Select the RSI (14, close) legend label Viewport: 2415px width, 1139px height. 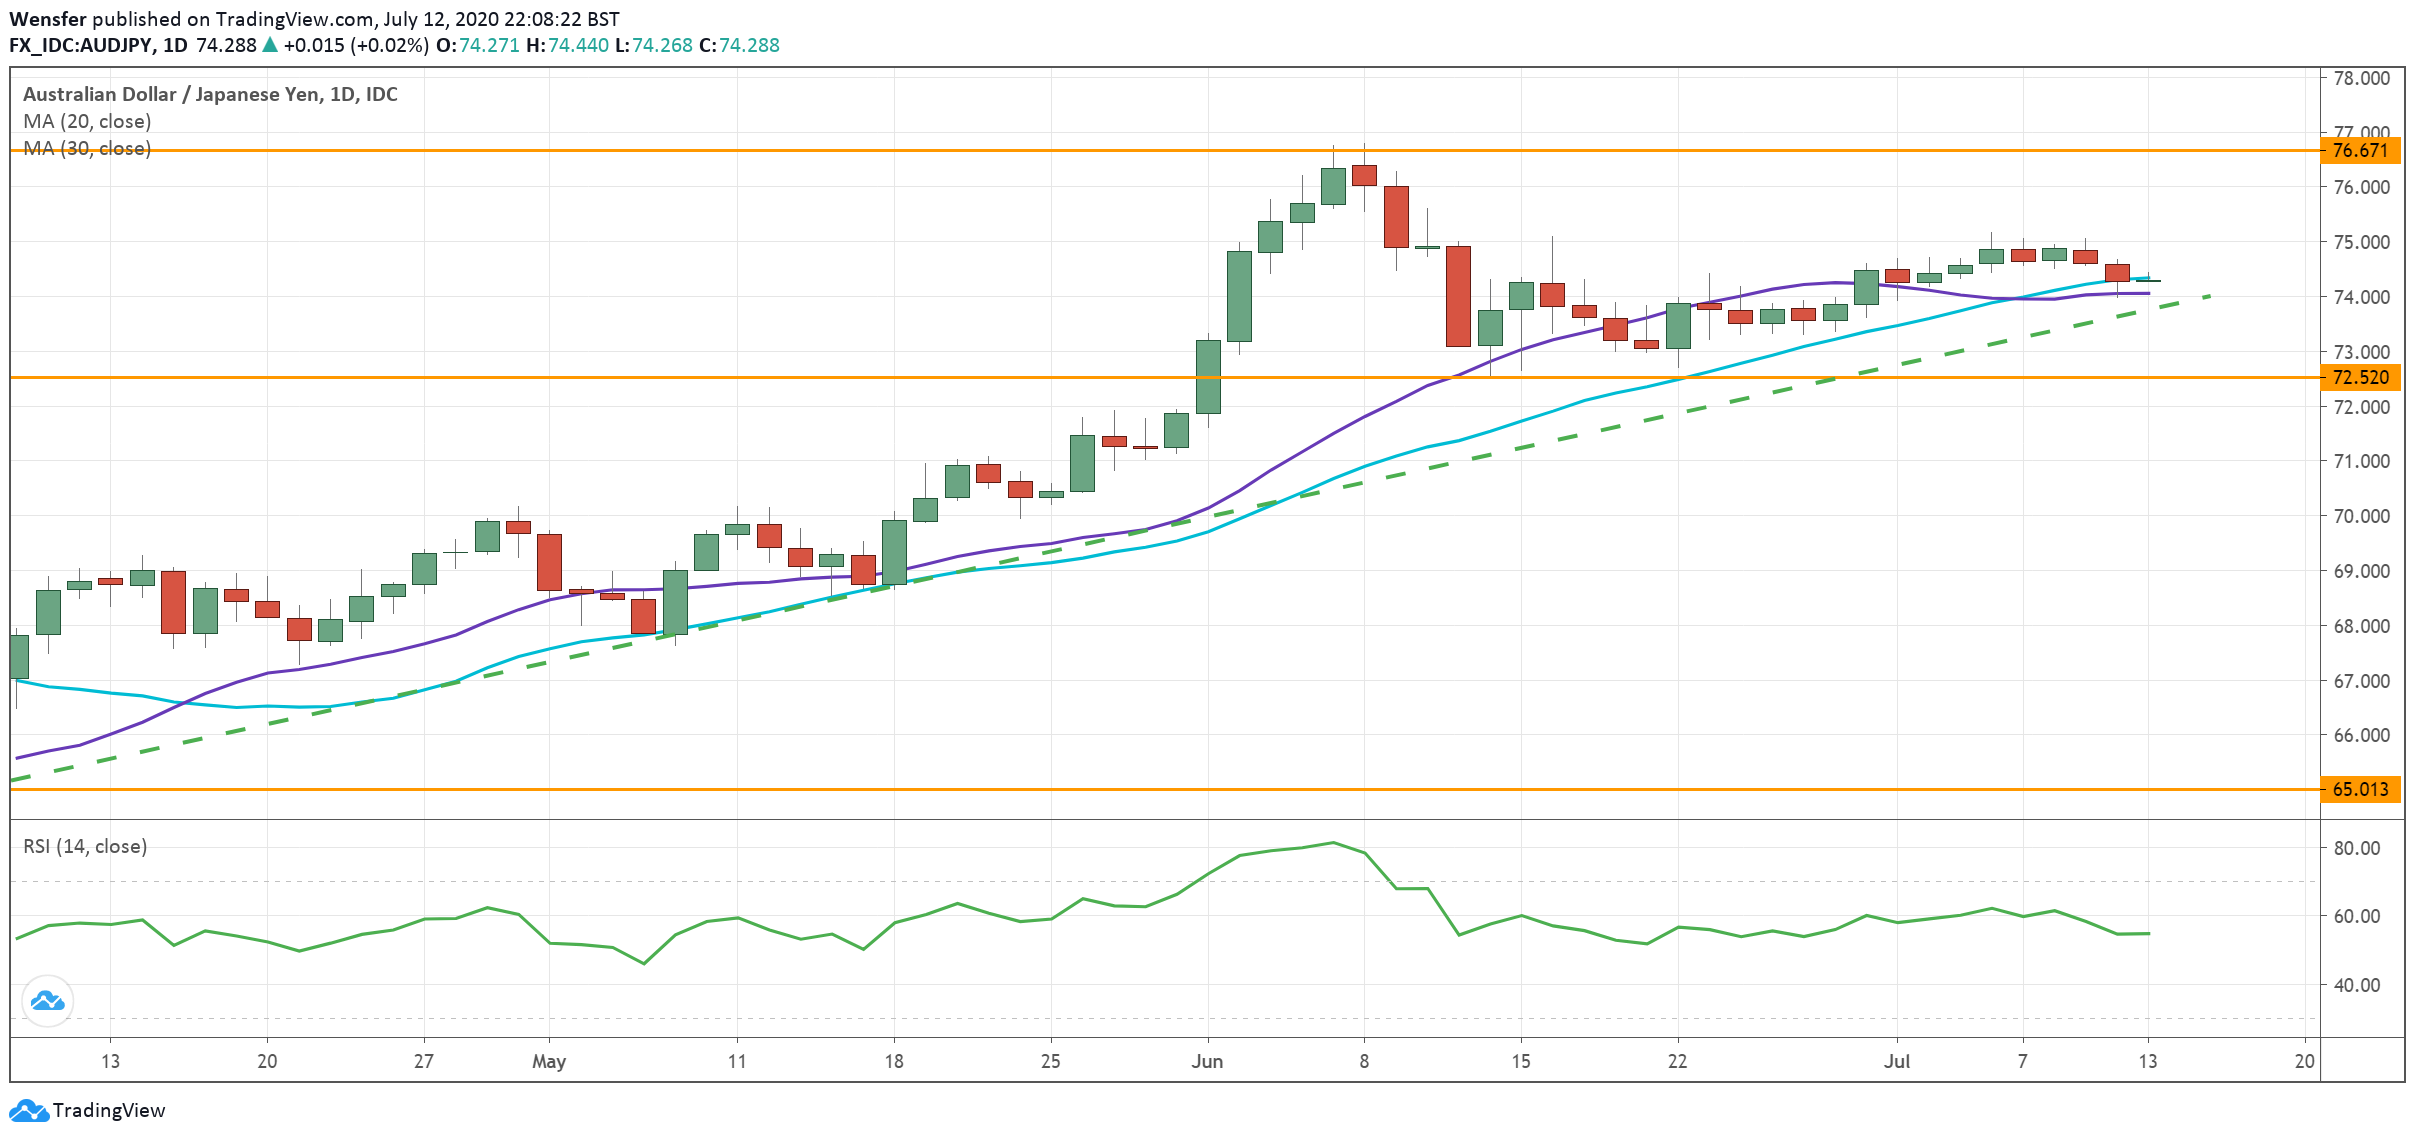[x=85, y=846]
